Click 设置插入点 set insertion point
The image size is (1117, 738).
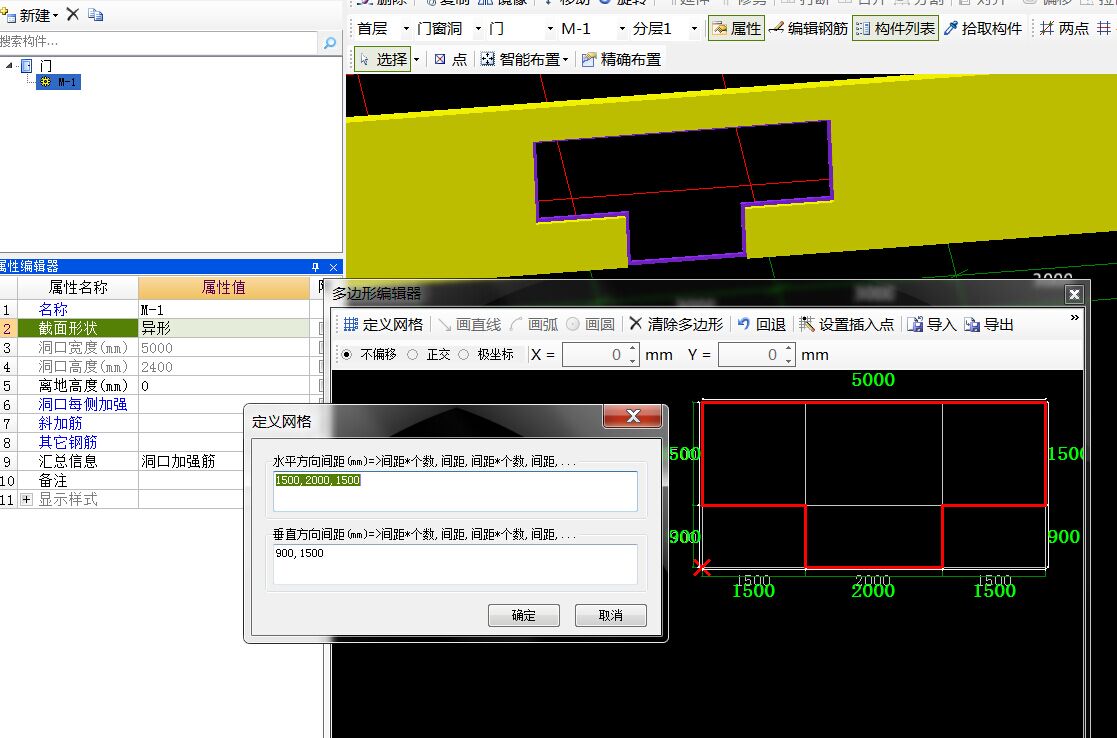coord(846,325)
